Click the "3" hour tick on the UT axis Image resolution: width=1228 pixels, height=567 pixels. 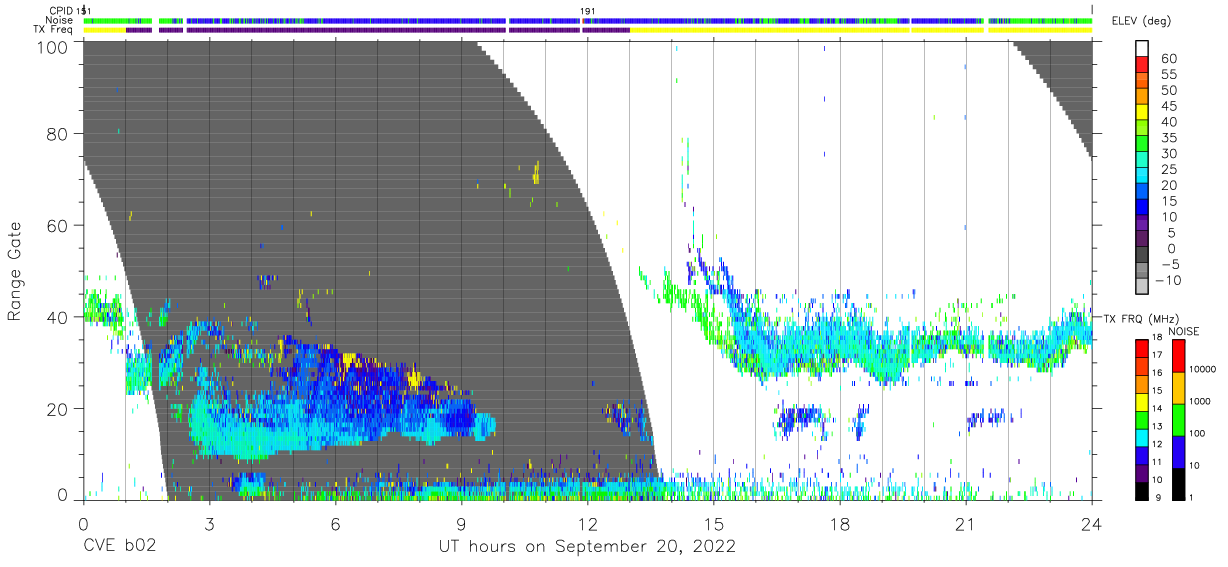coord(209,524)
